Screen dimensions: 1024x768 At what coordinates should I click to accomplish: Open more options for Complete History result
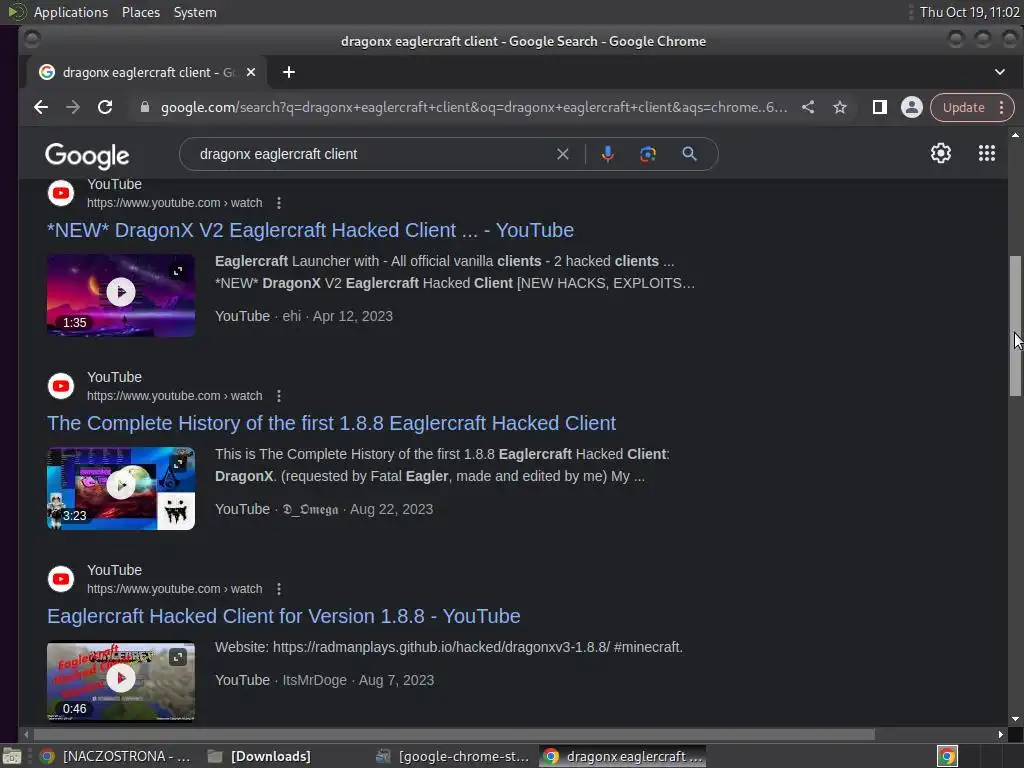(279, 396)
